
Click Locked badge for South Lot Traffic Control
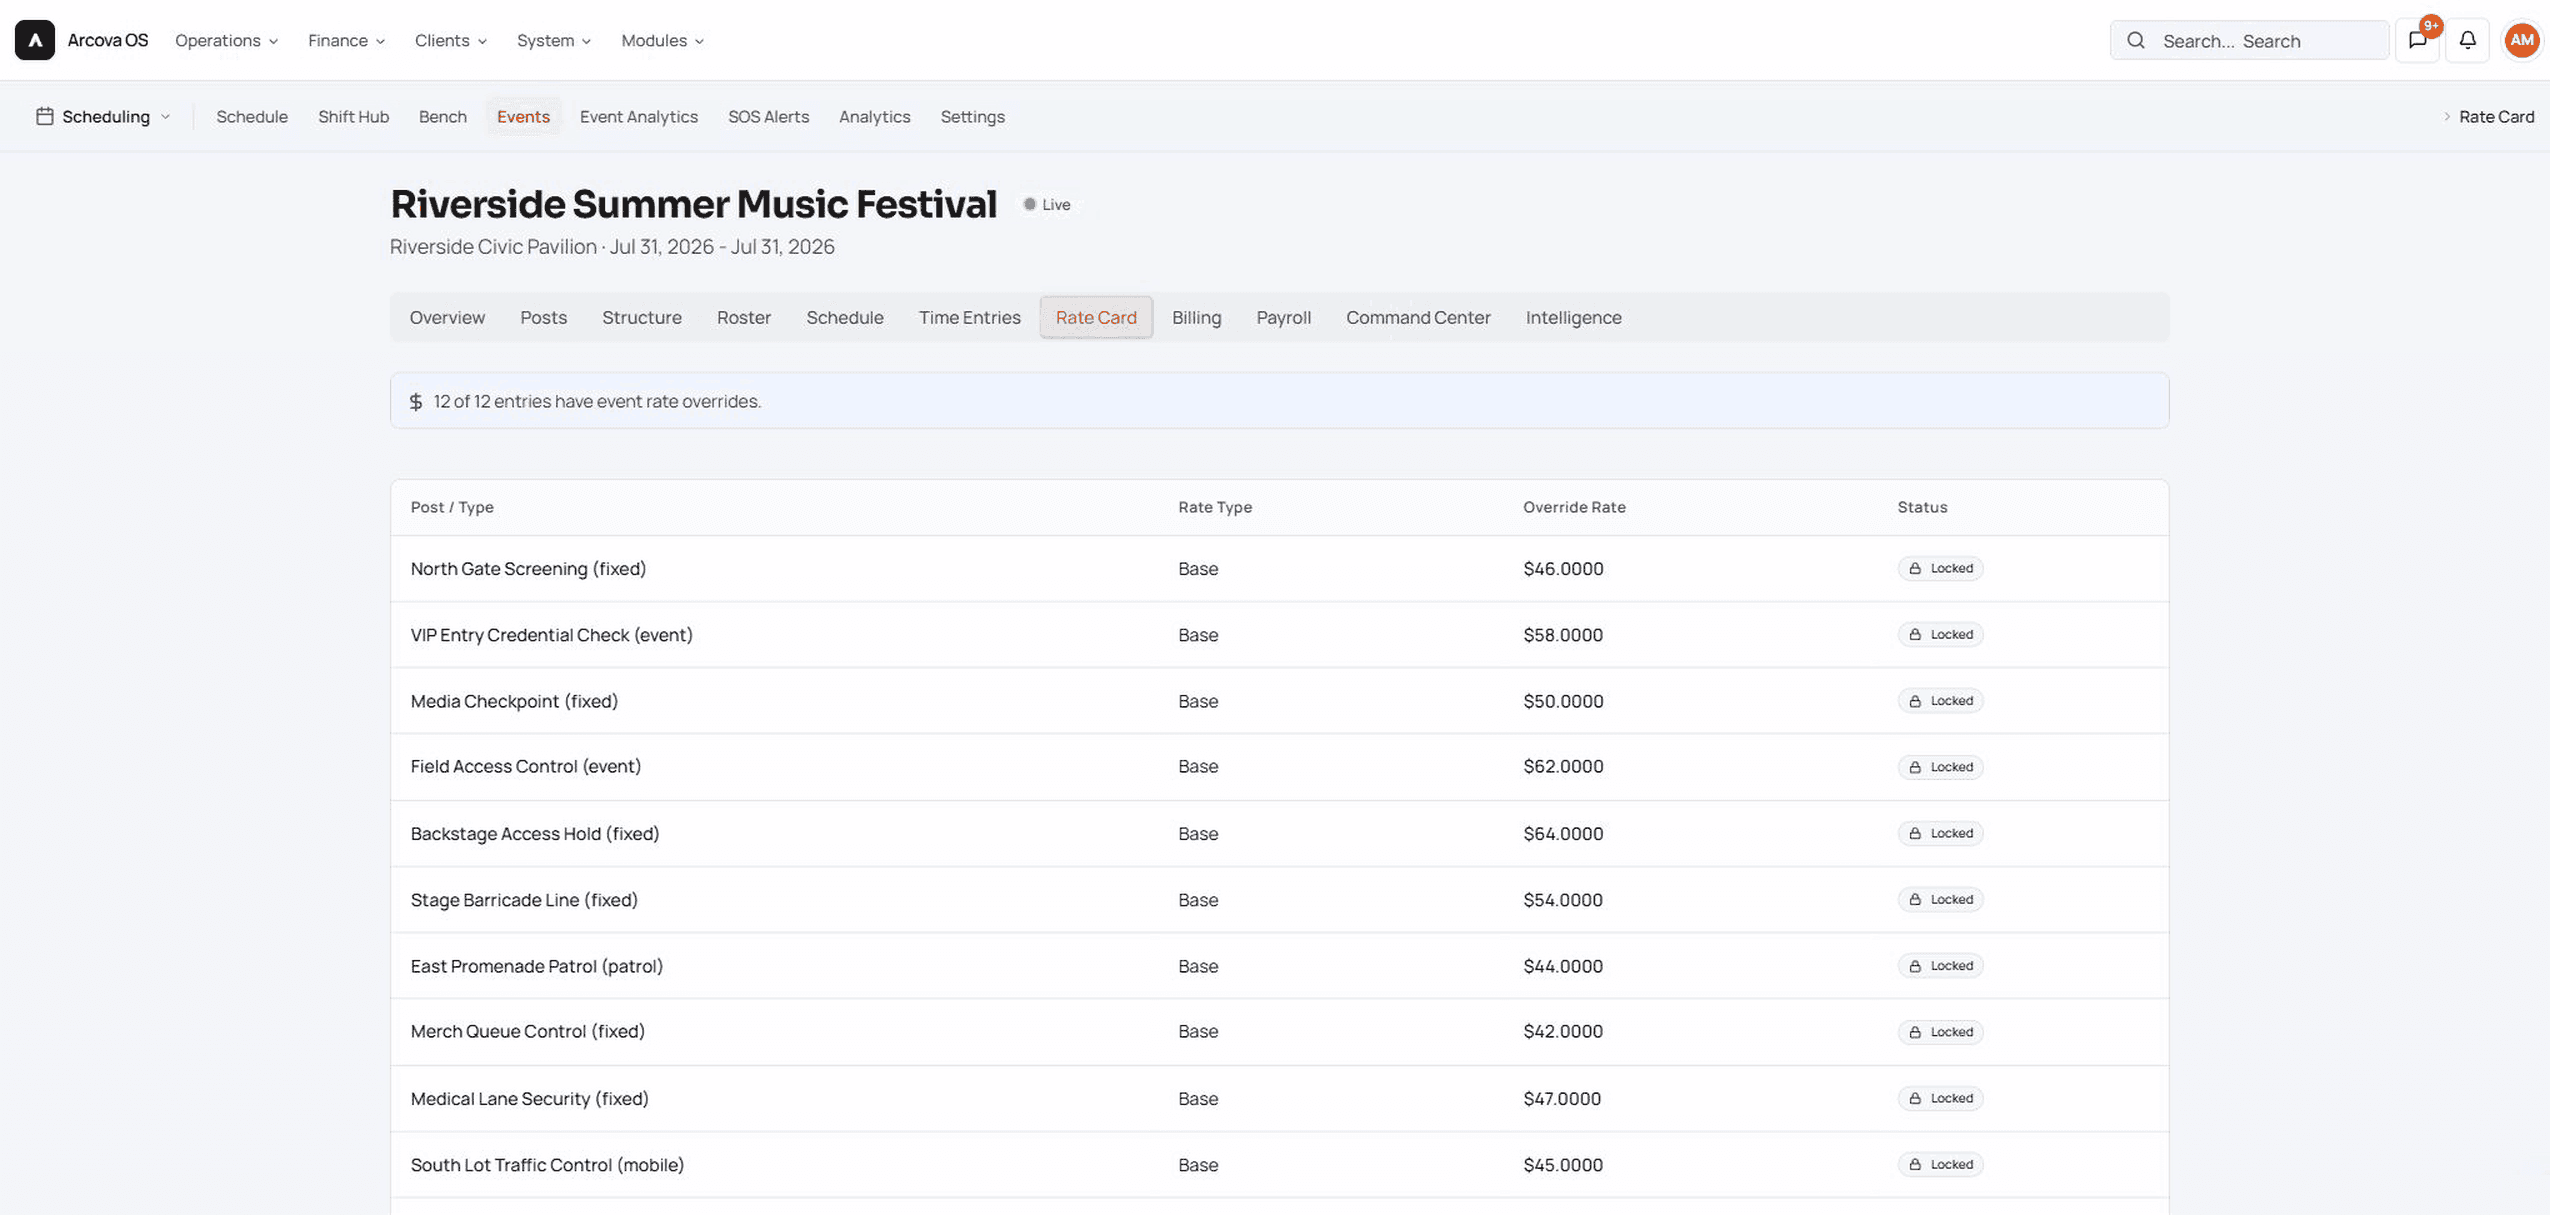(1939, 1164)
